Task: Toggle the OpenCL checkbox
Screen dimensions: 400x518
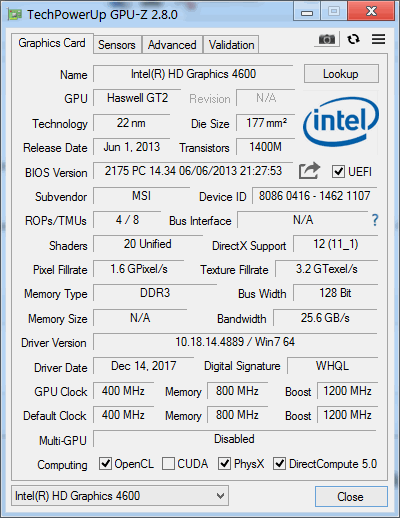Action: coord(105,464)
